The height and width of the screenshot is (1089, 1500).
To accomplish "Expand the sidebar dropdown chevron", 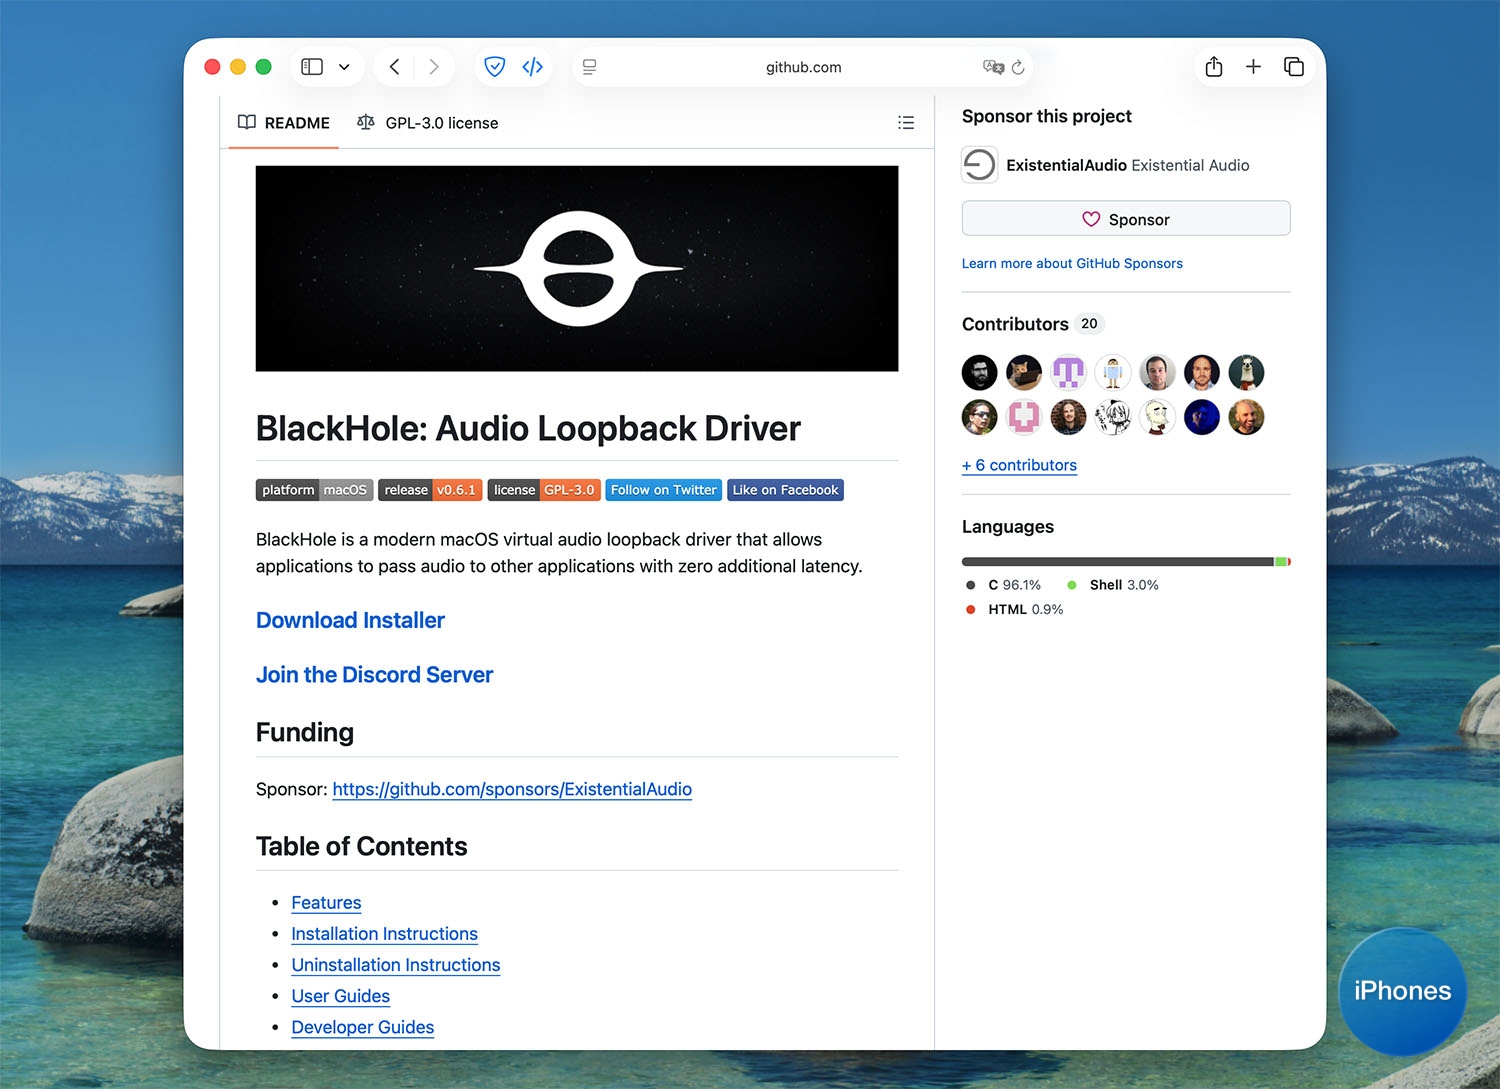I will [344, 67].
